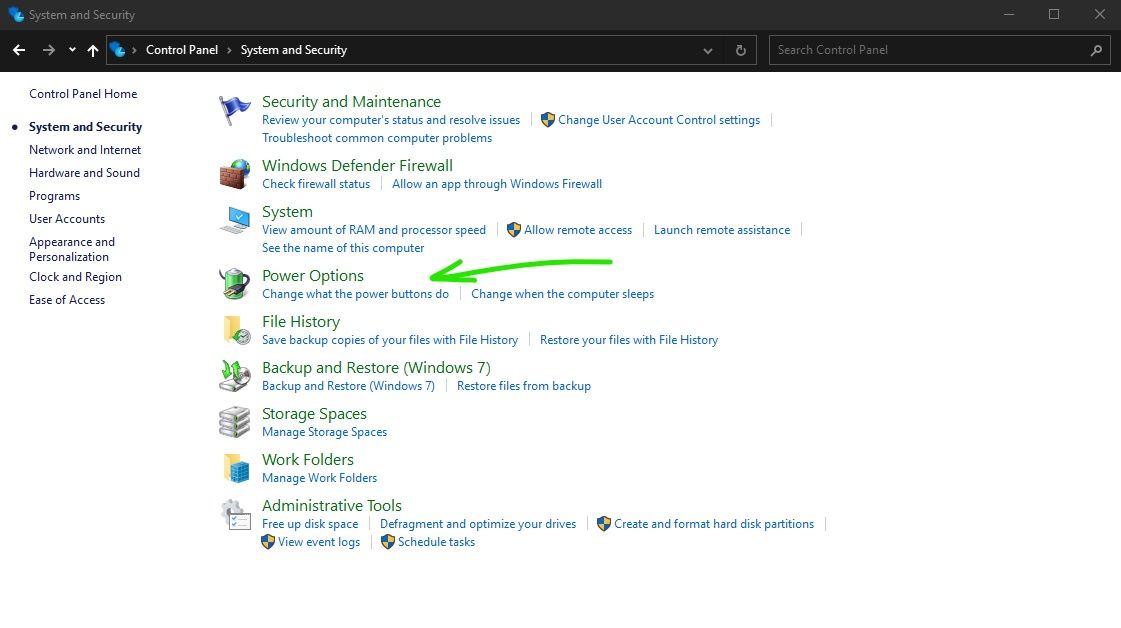1121x628 pixels.
Task: Click the Work Folders icon
Action: tap(235, 468)
